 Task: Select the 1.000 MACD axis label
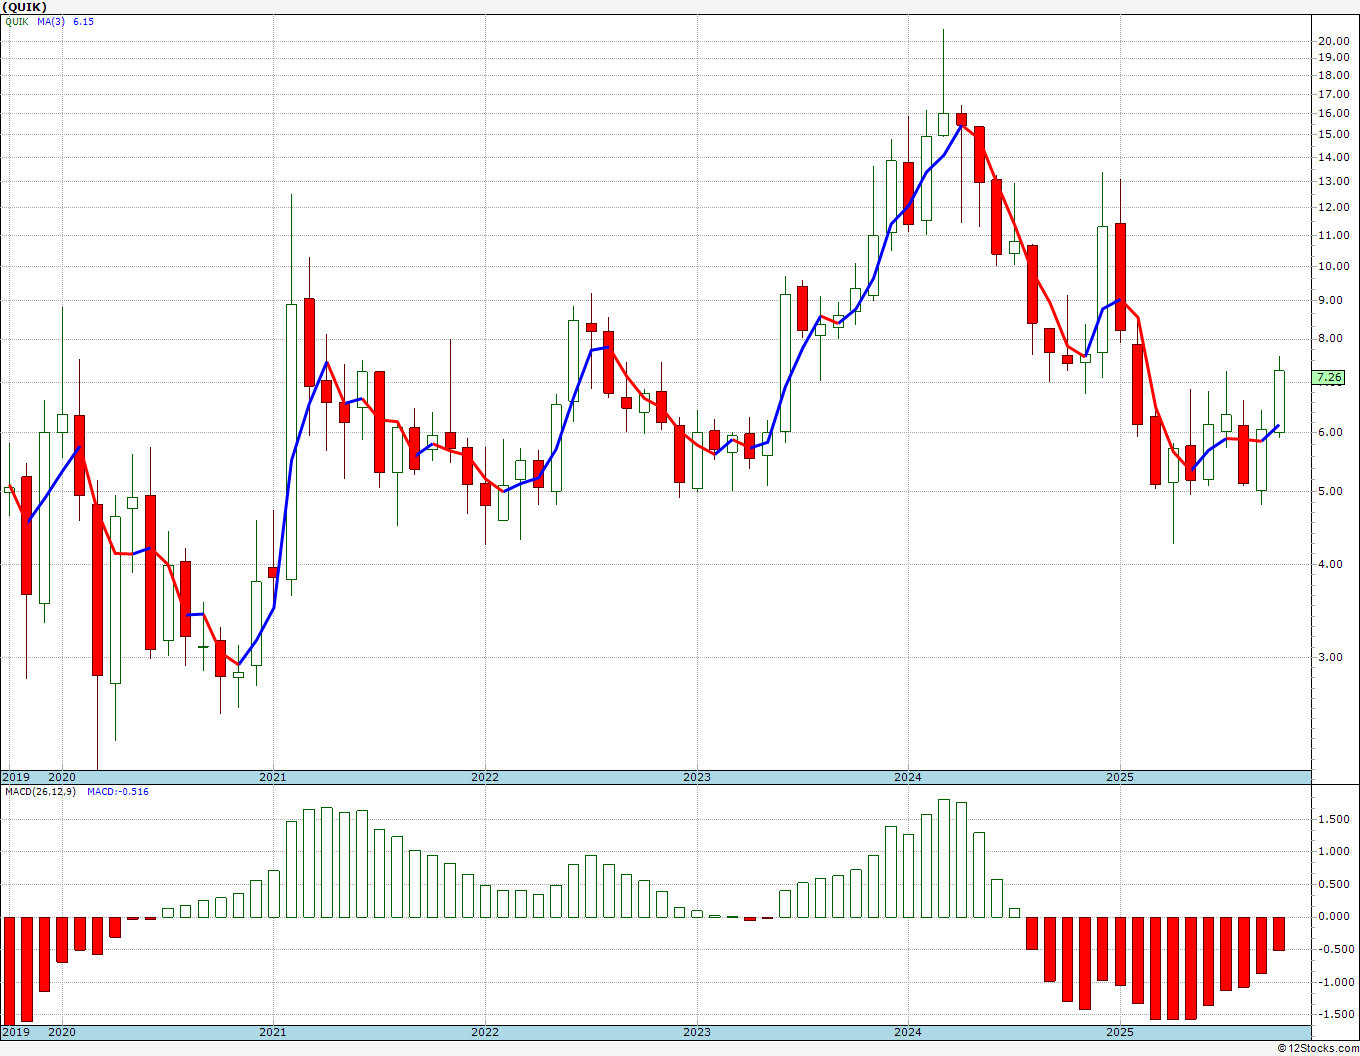click(x=1334, y=852)
